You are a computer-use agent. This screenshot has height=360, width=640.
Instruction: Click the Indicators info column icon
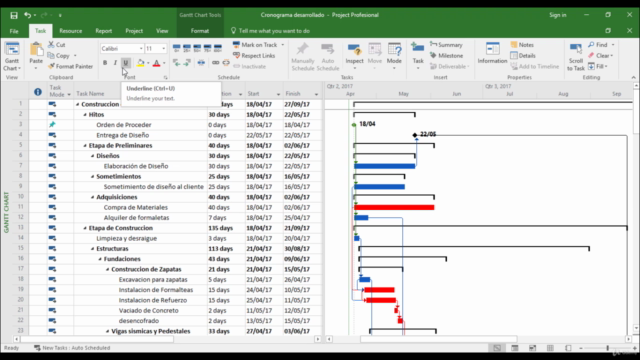click(x=38, y=92)
